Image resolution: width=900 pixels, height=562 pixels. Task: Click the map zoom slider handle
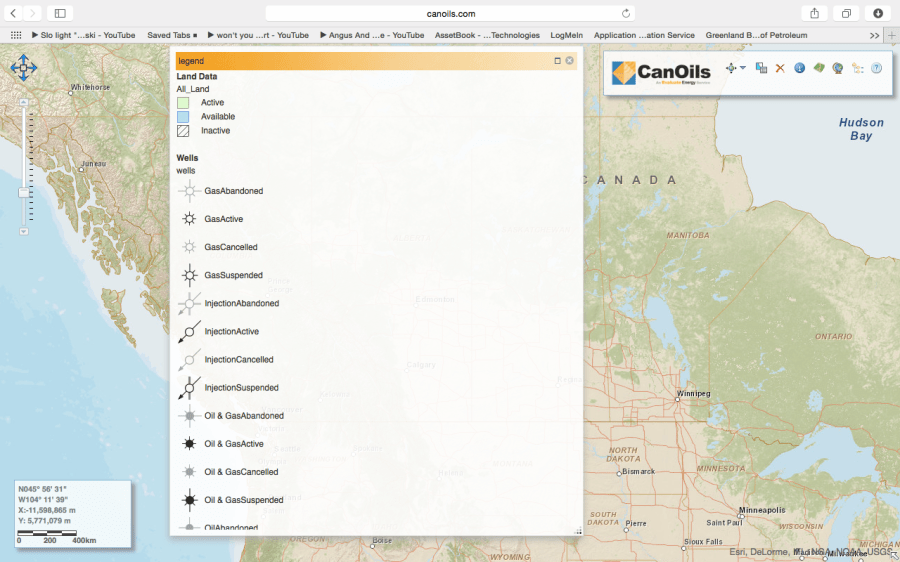(x=24, y=191)
